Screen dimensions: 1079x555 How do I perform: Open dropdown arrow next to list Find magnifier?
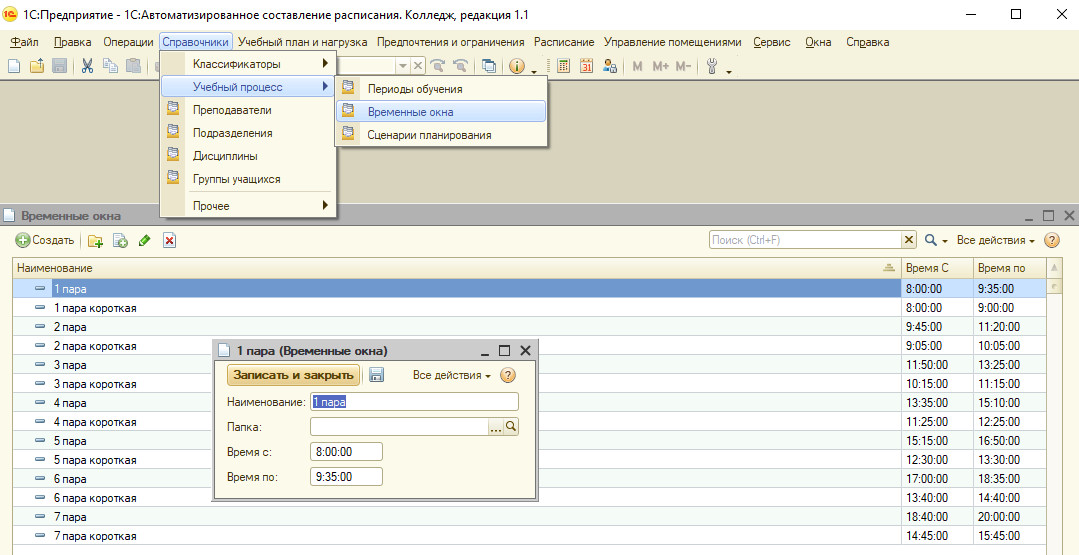point(946,241)
